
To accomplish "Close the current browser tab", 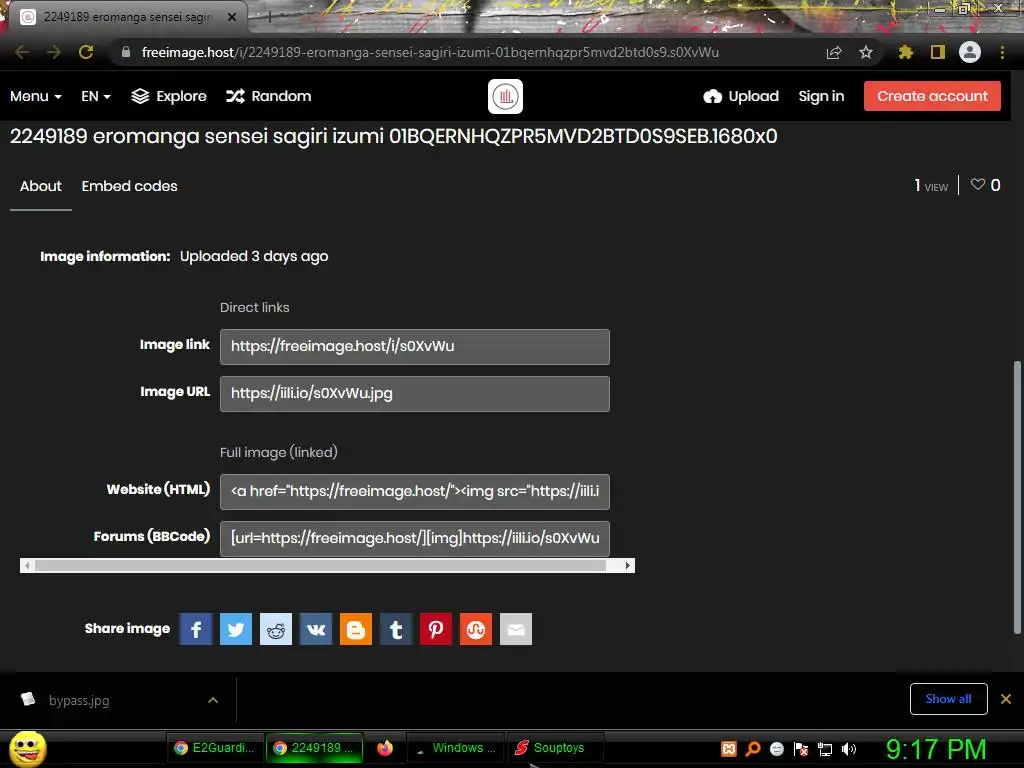I will point(232,17).
